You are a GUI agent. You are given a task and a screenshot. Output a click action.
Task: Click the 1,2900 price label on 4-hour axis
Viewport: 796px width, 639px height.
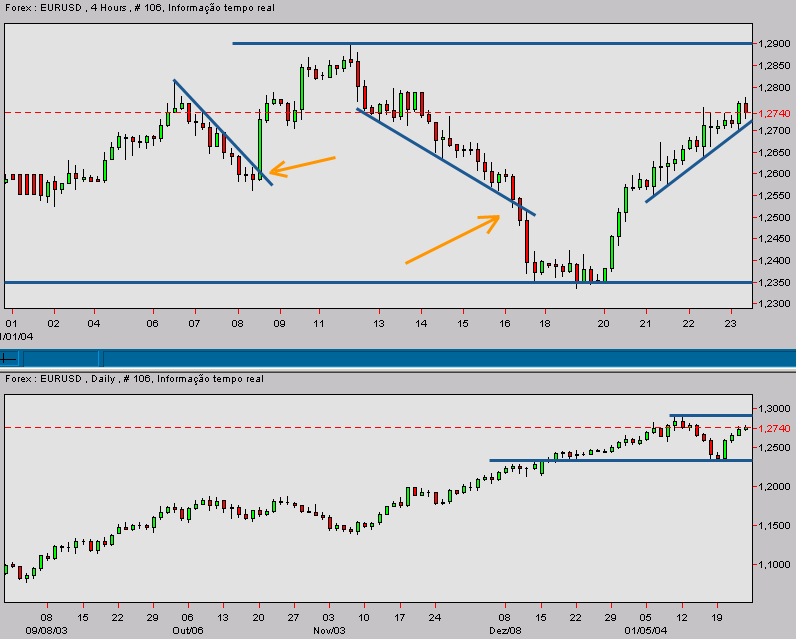(774, 44)
